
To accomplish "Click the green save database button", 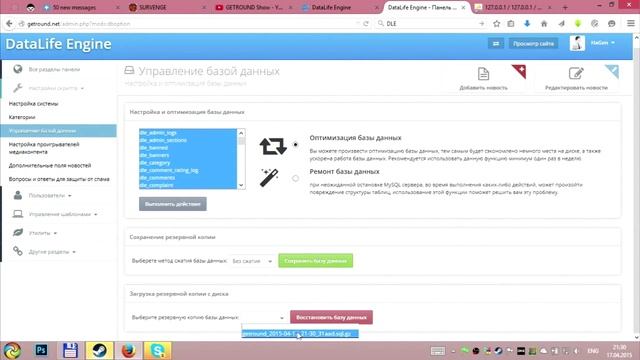I will click(316, 261).
